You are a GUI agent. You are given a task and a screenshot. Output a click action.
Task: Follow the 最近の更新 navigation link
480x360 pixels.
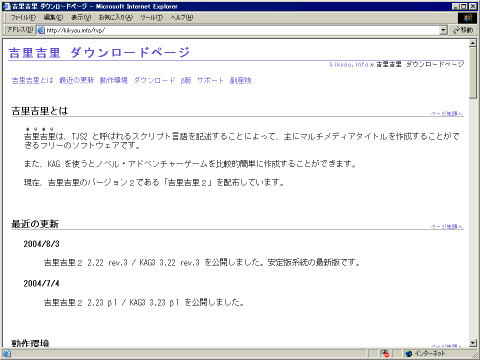pos(76,80)
